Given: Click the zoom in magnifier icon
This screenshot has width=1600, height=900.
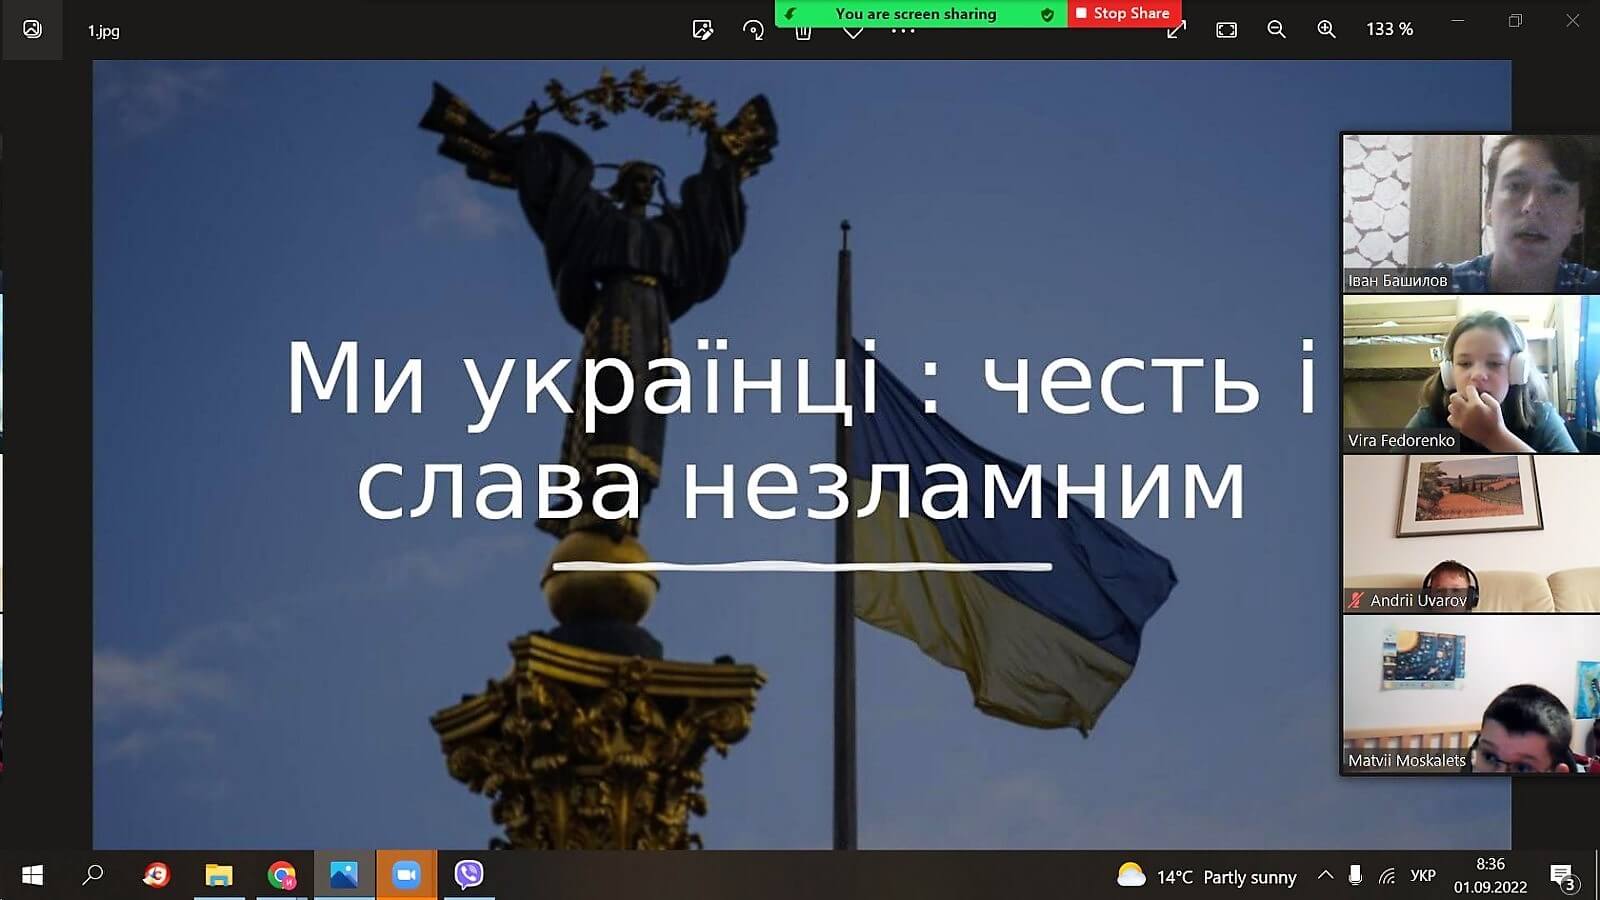Looking at the screenshot, I should pos(1326,30).
